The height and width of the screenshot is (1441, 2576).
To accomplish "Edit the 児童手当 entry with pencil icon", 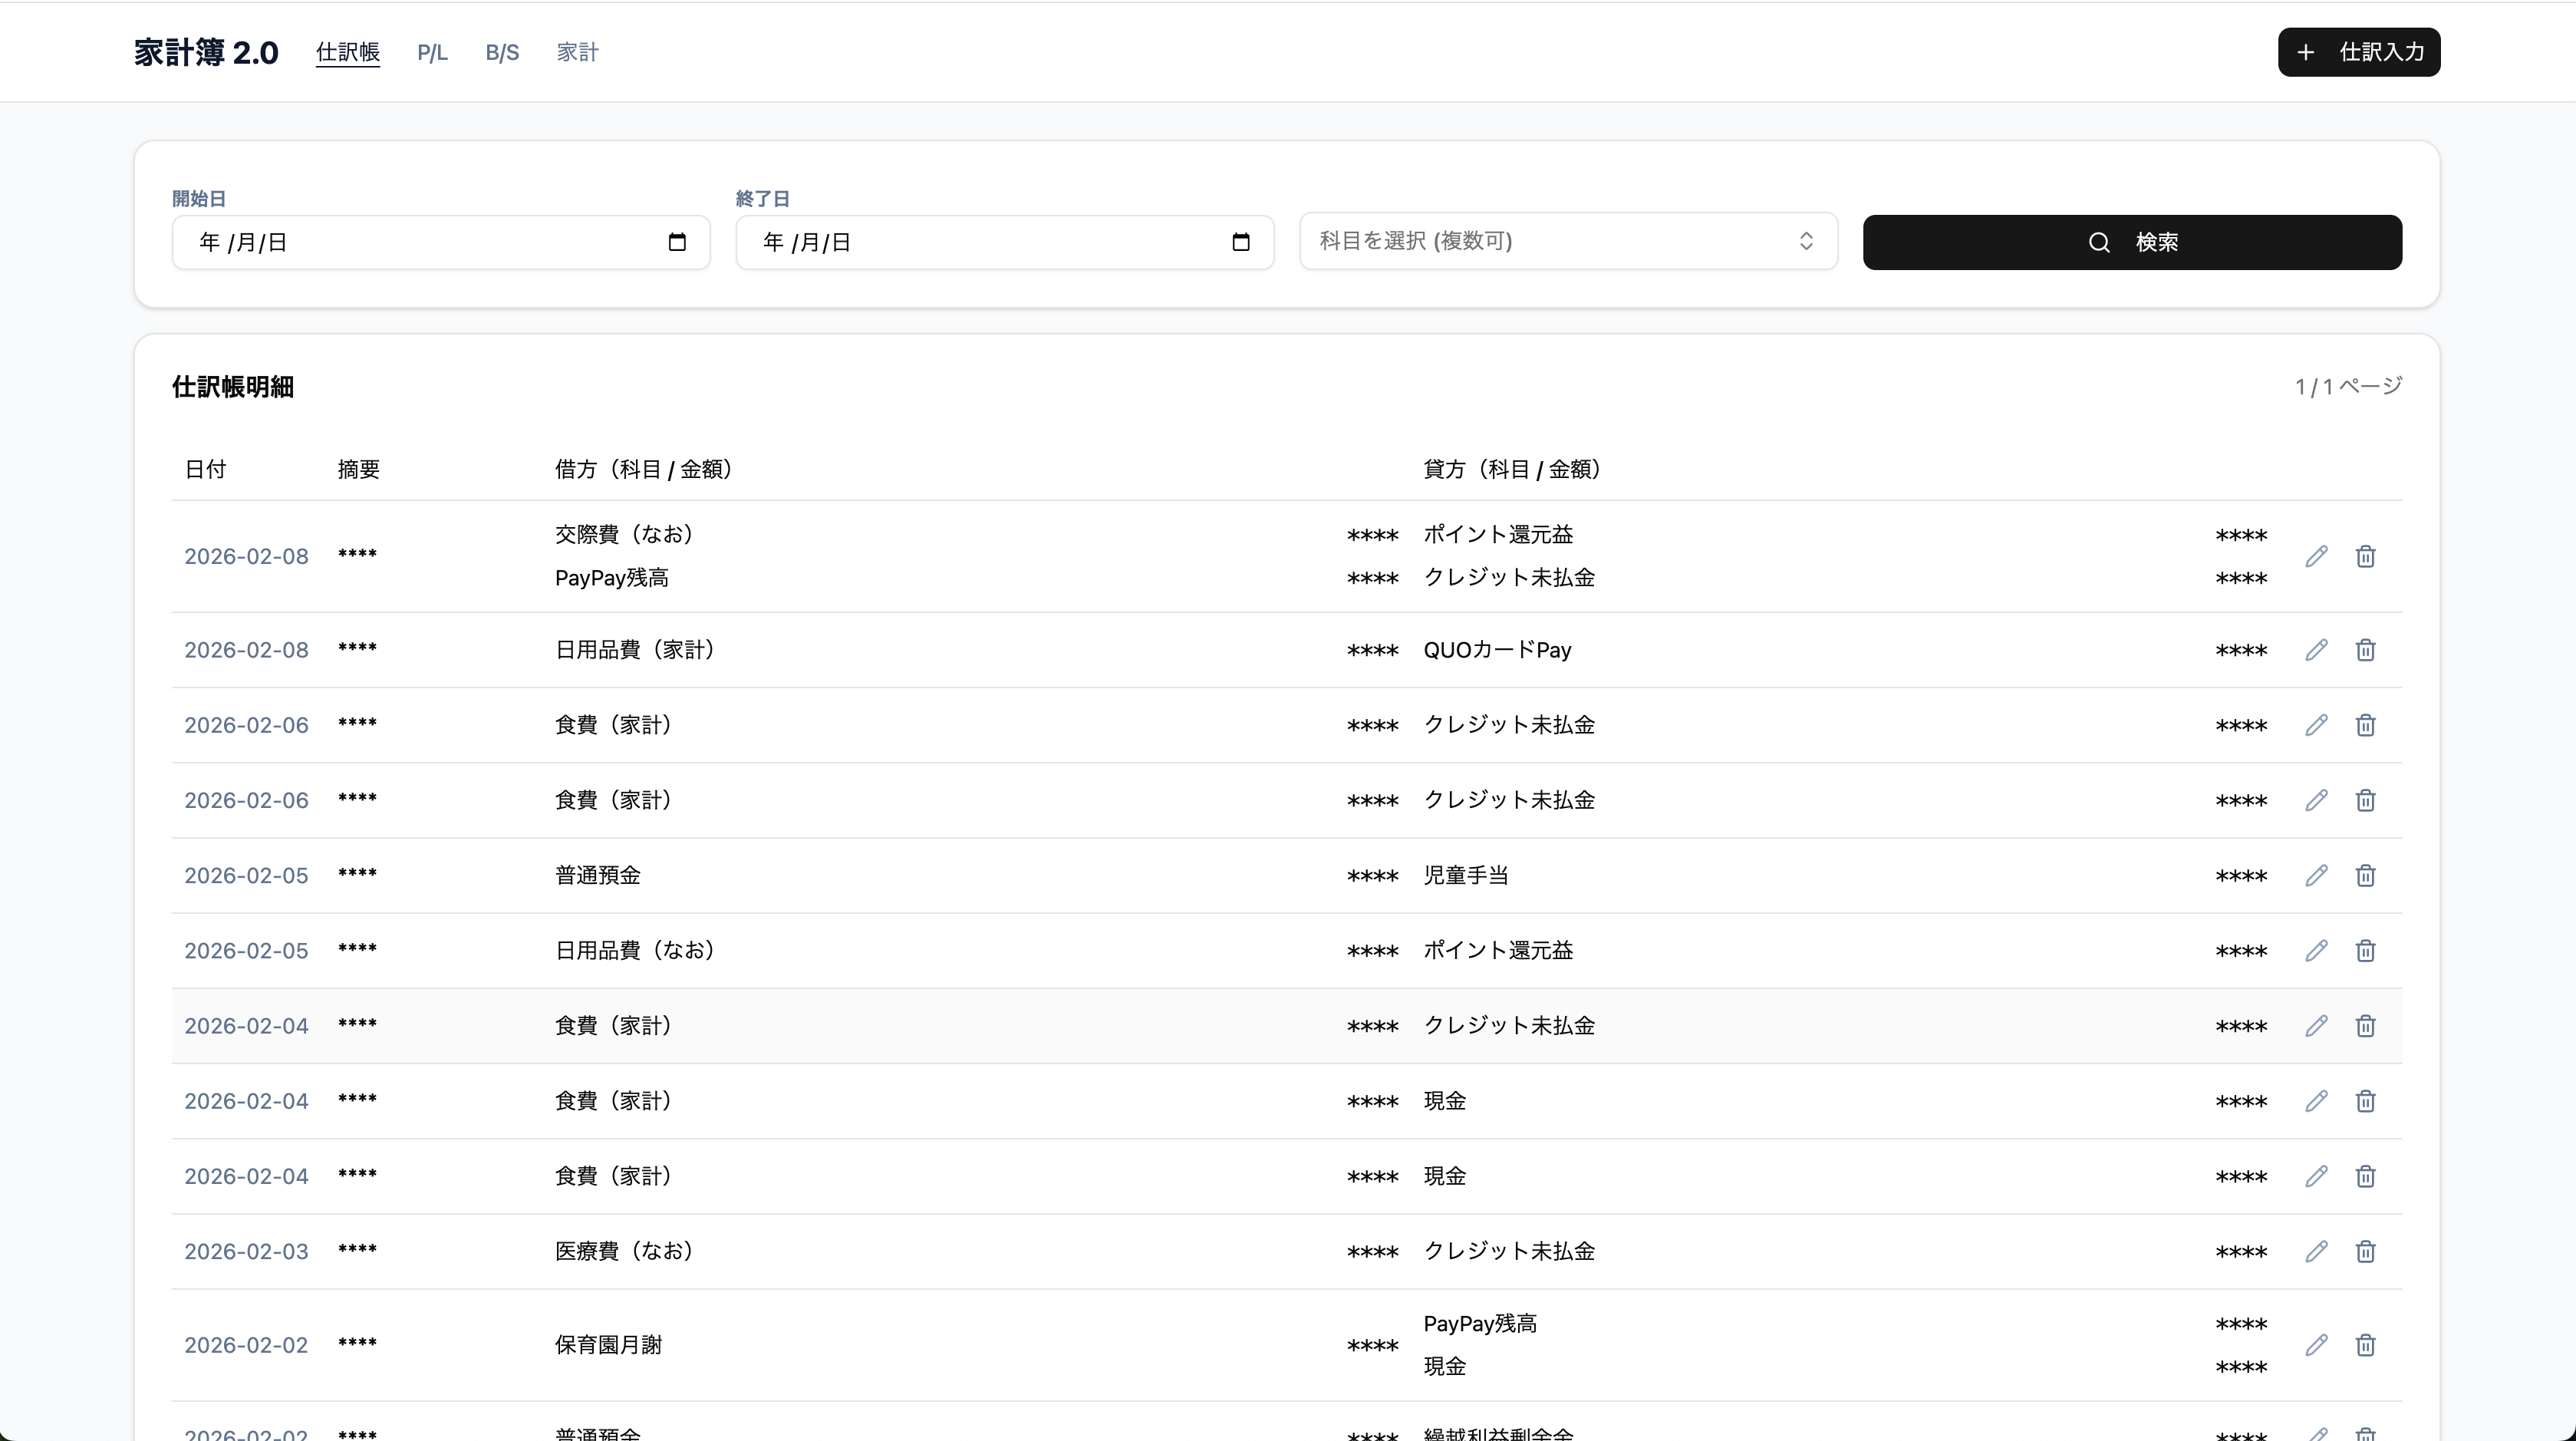I will tap(2316, 875).
